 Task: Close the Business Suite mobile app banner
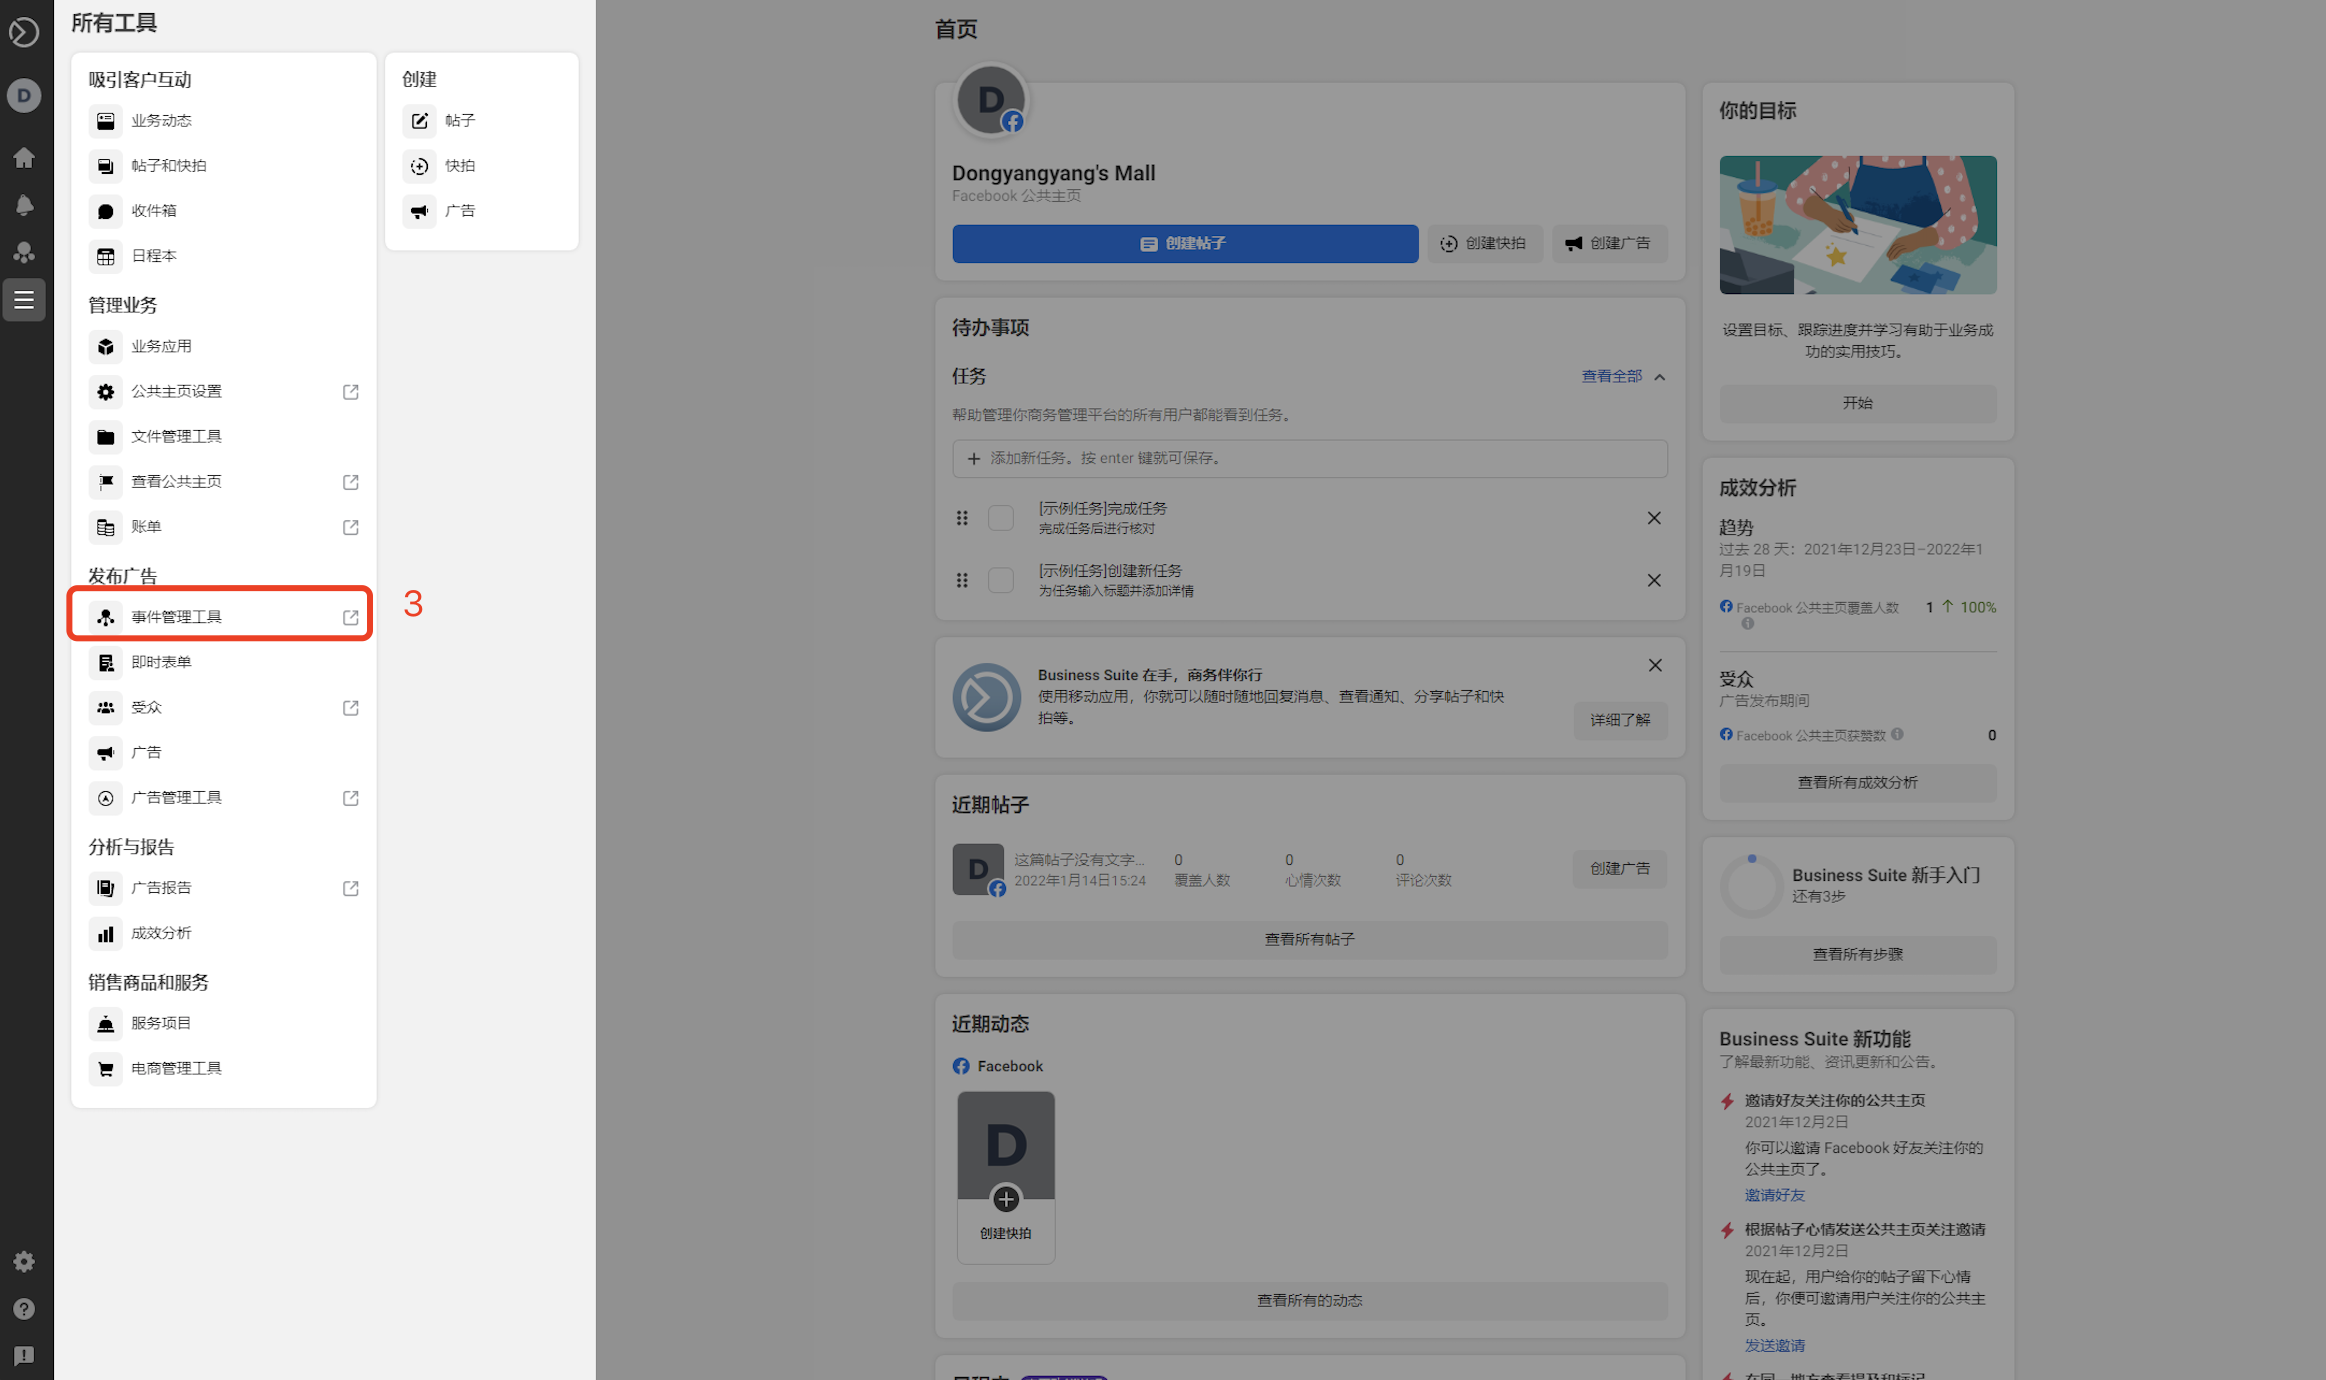[1655, 665]
